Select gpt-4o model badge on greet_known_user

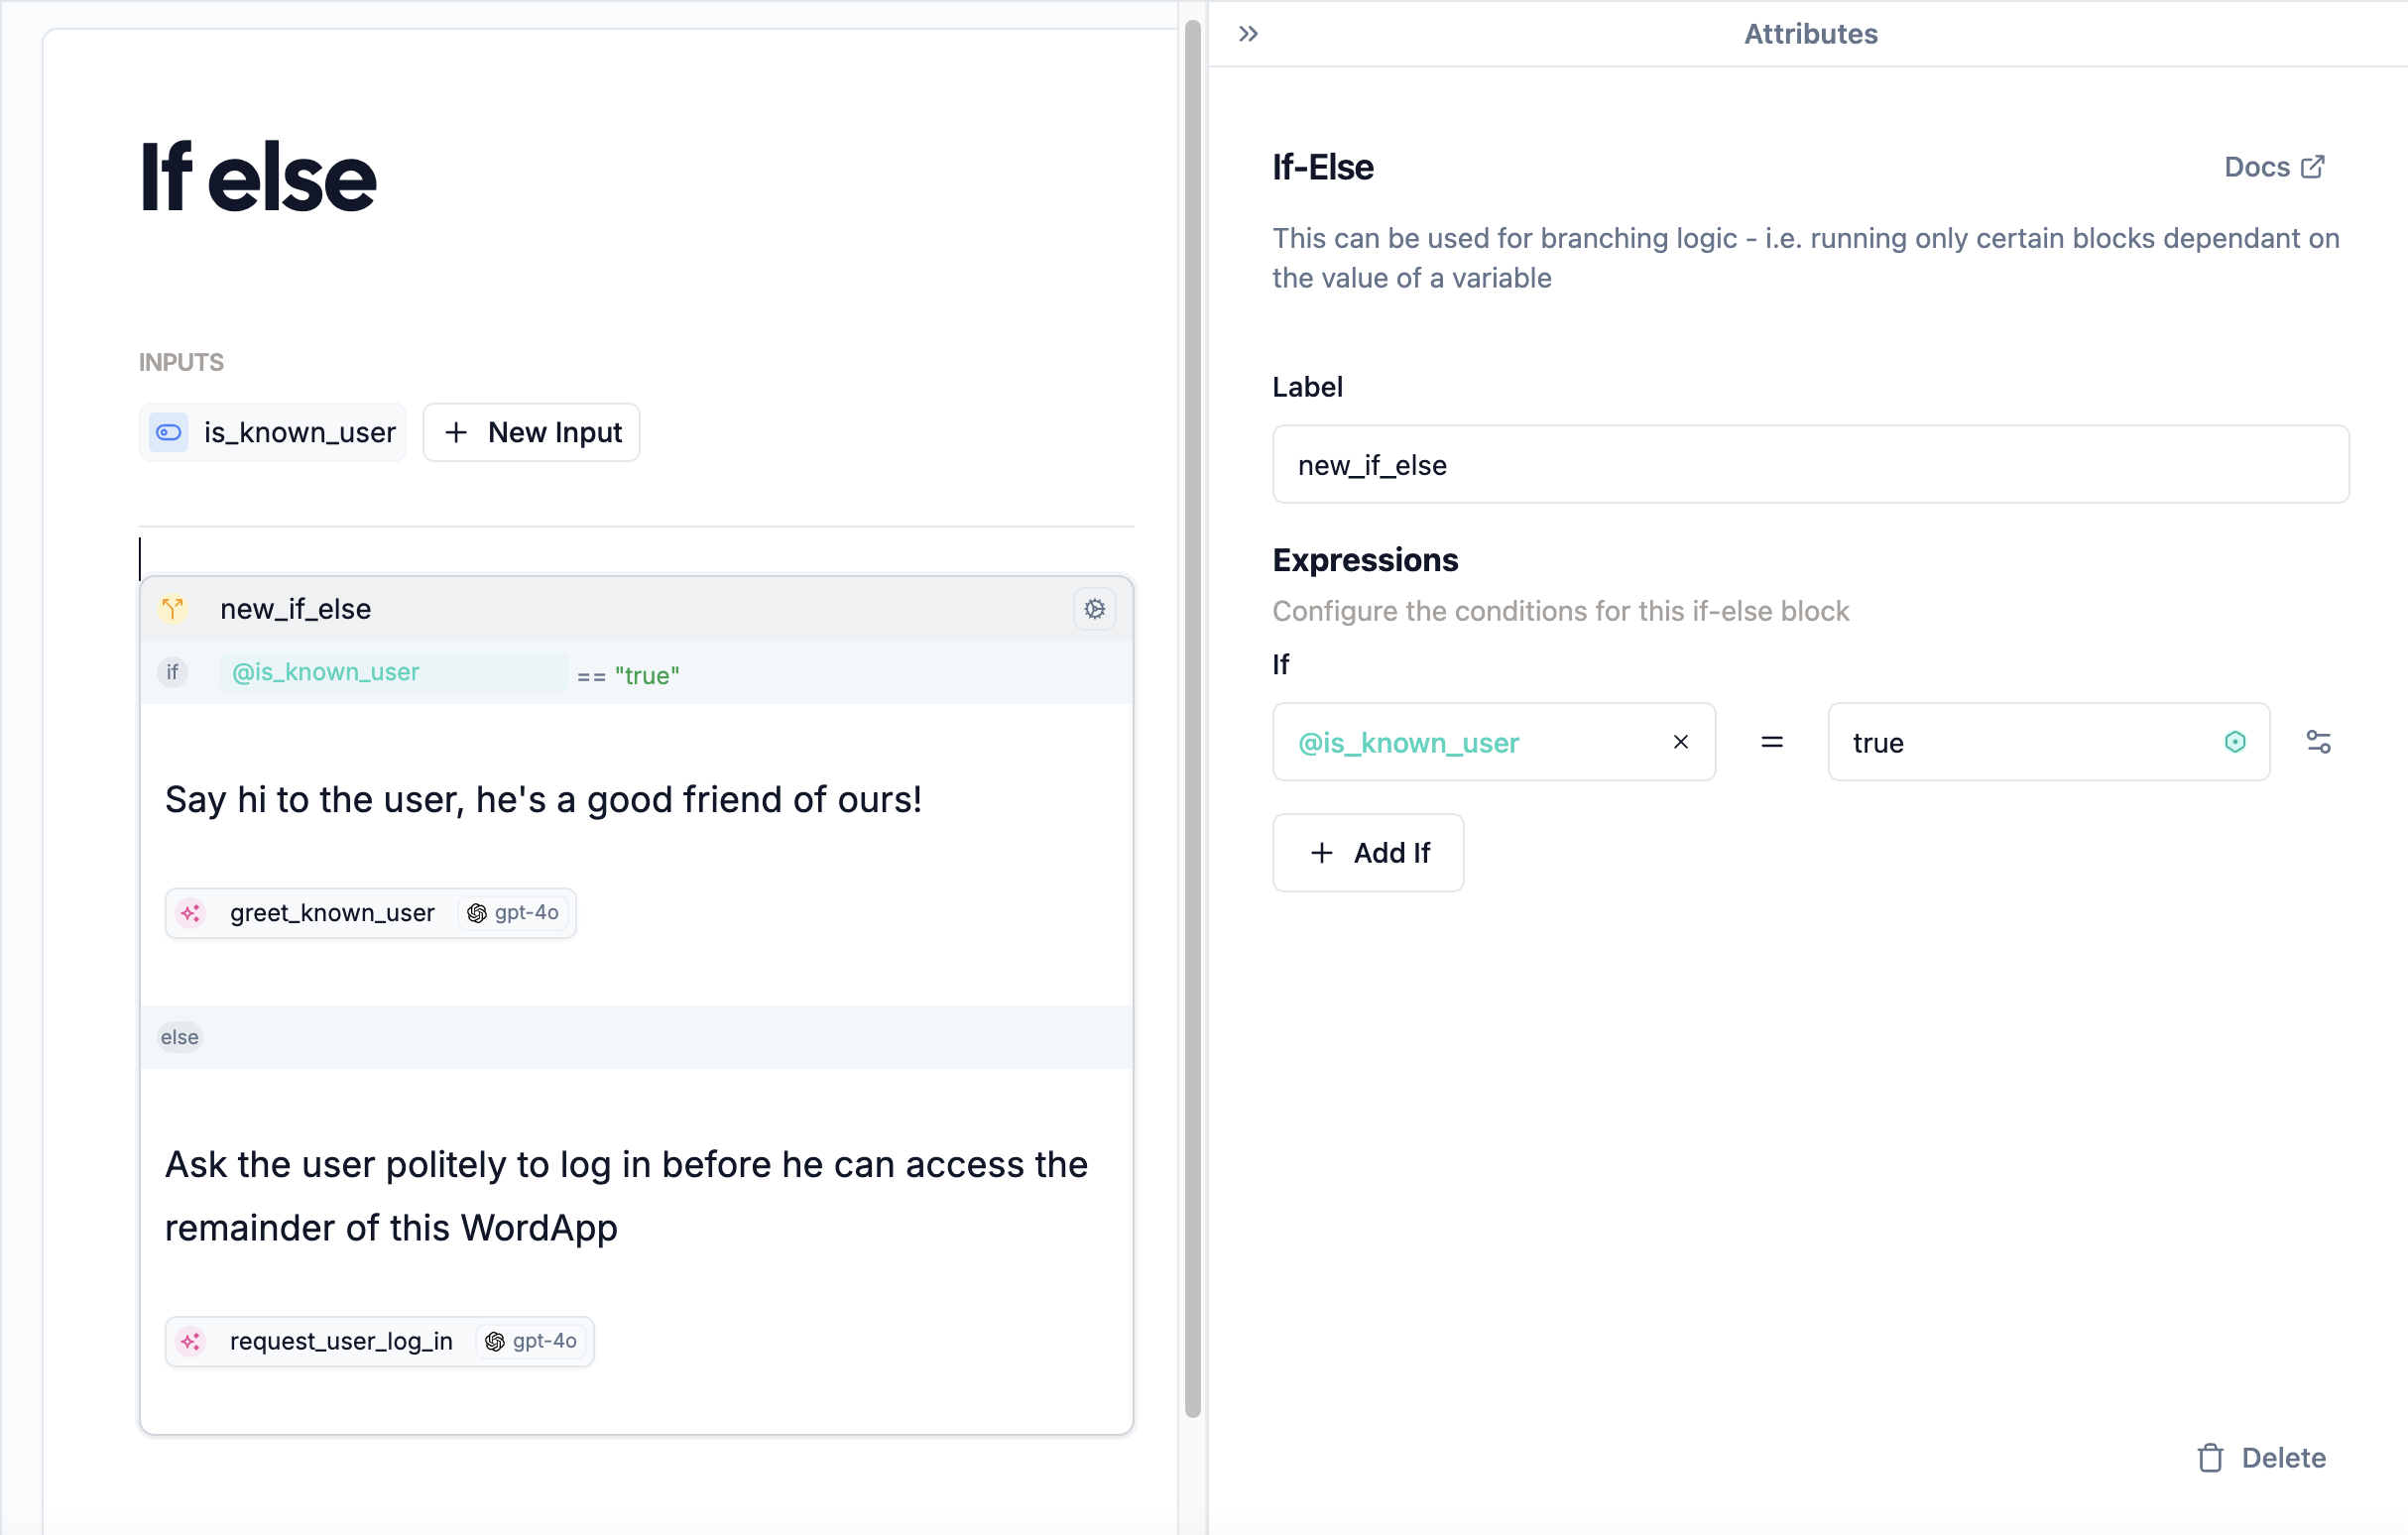click(x=514, y=913)
